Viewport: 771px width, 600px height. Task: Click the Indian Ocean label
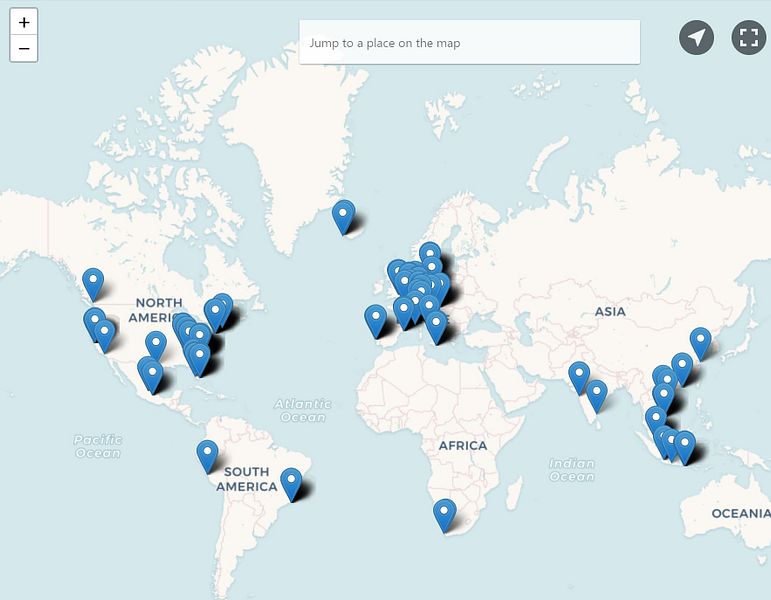click(x=572, y=470)
